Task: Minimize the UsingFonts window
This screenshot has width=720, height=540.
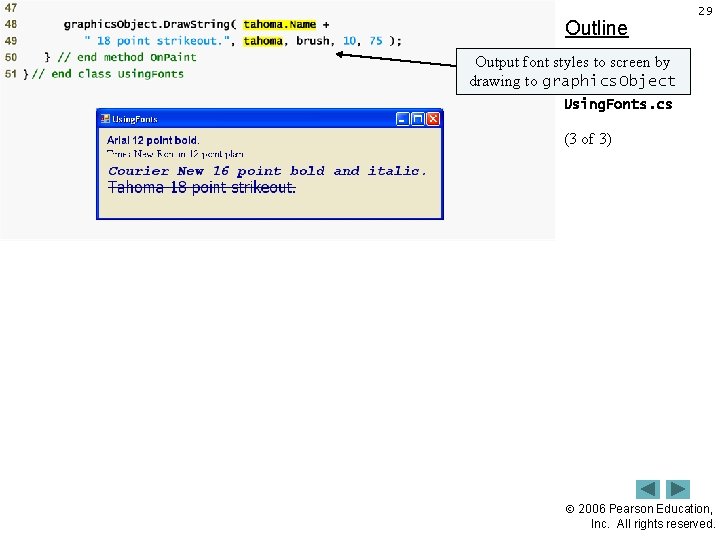Action: click(402, 119)
